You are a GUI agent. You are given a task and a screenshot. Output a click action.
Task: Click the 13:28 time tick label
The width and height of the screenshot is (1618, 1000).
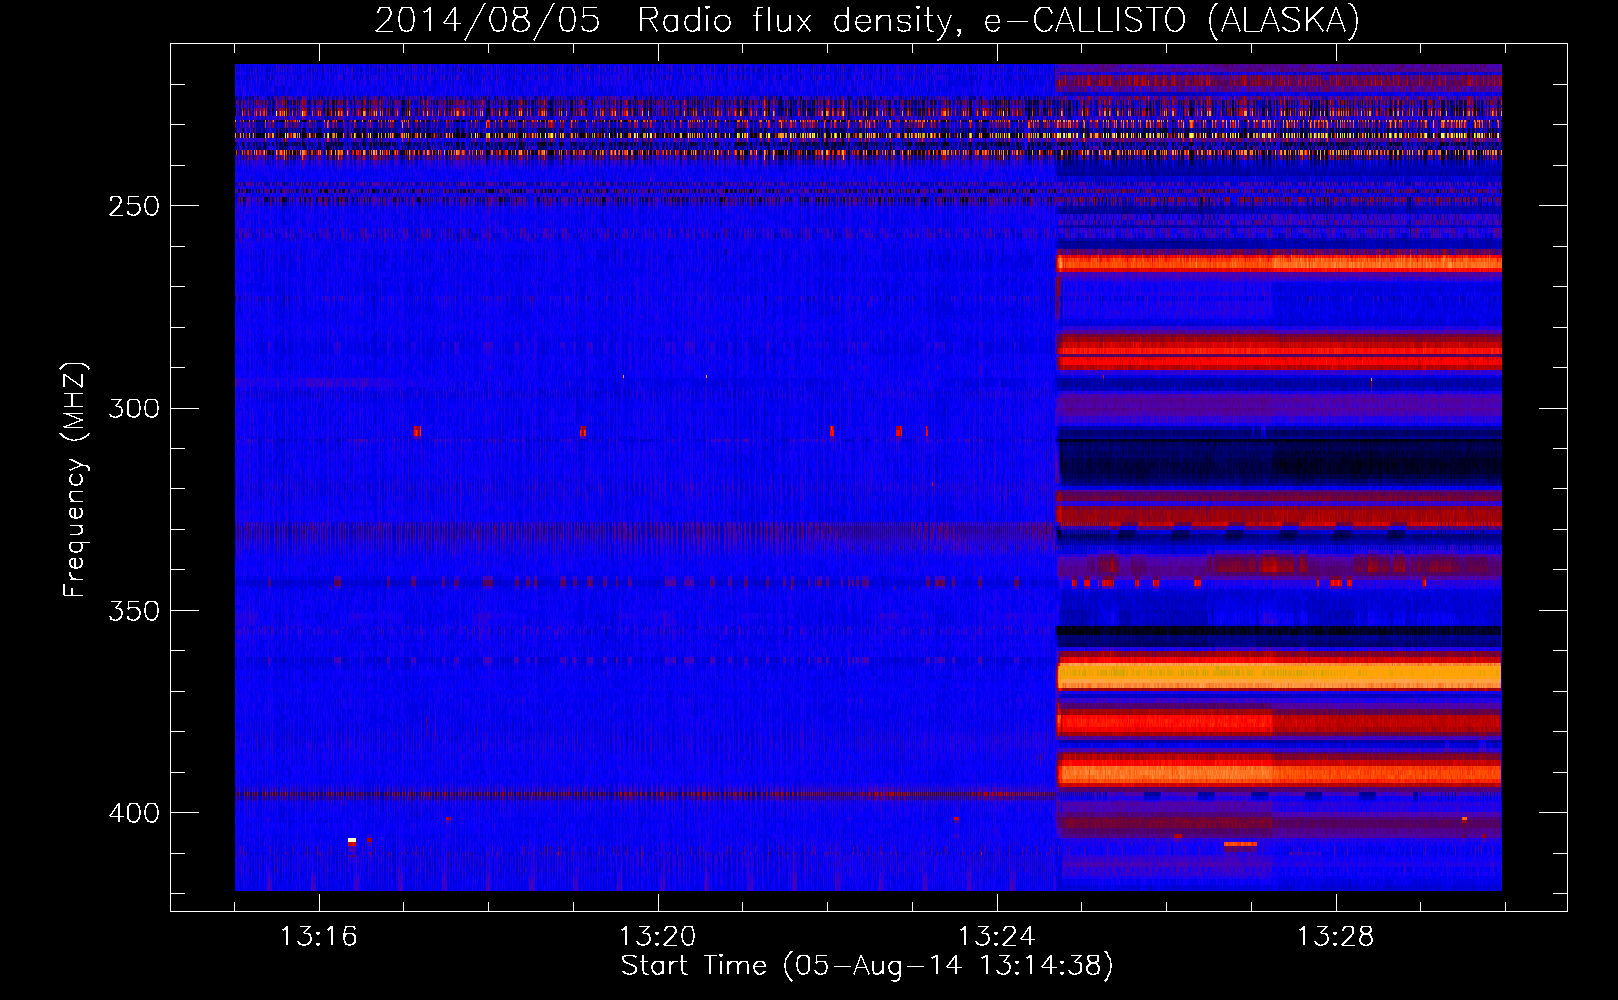[x=1335, y=937]
